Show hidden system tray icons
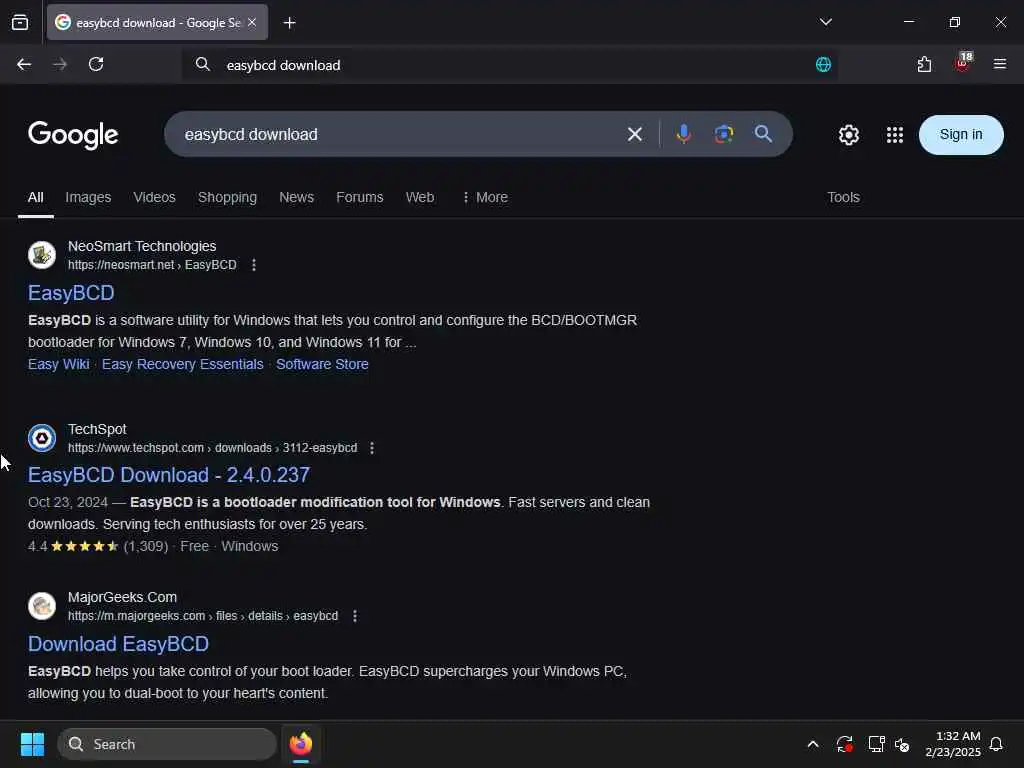The height and width of the screenshot is (768, 1024). point(812,744)
